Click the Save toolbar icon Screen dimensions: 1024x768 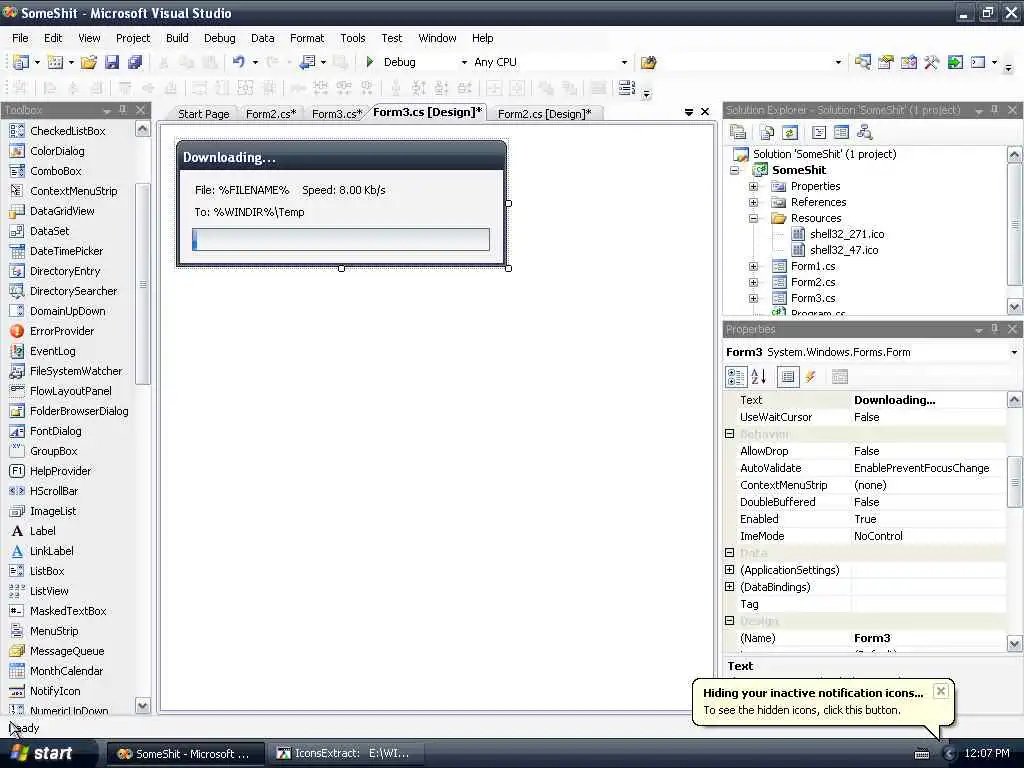(112, 62)
